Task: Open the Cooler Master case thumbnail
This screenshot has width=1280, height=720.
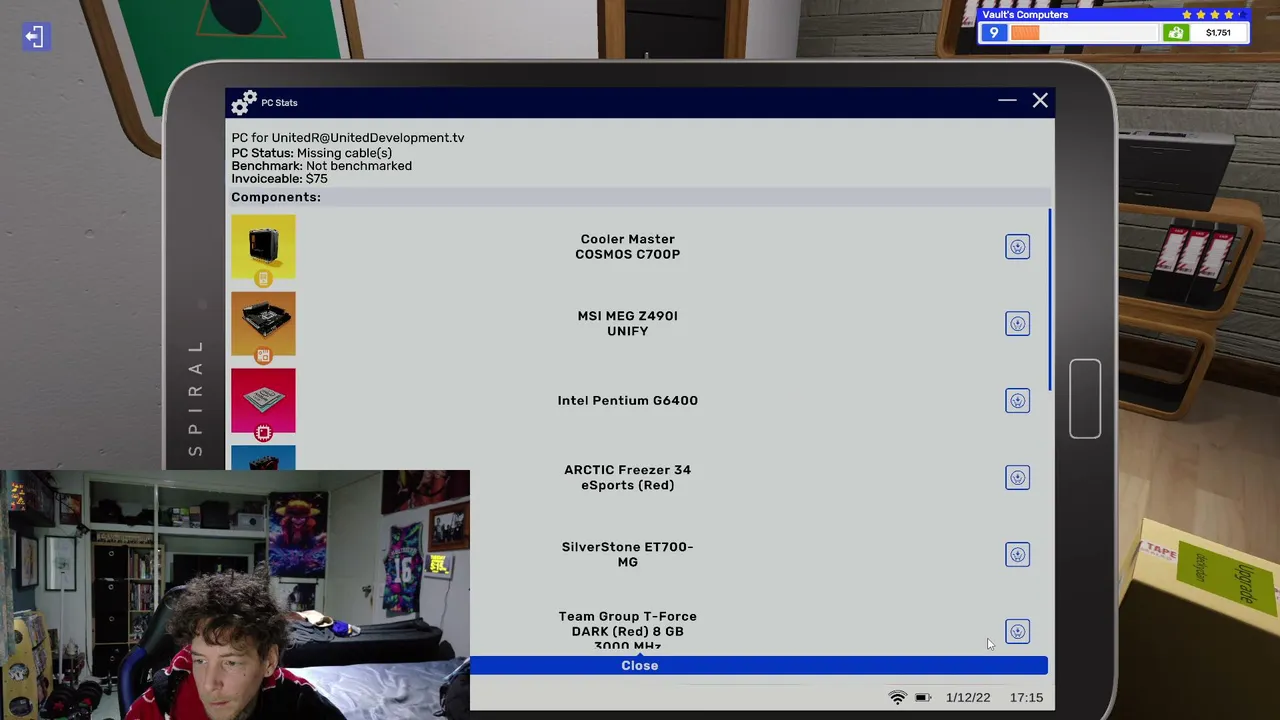Action: click(x=263, y=247)
